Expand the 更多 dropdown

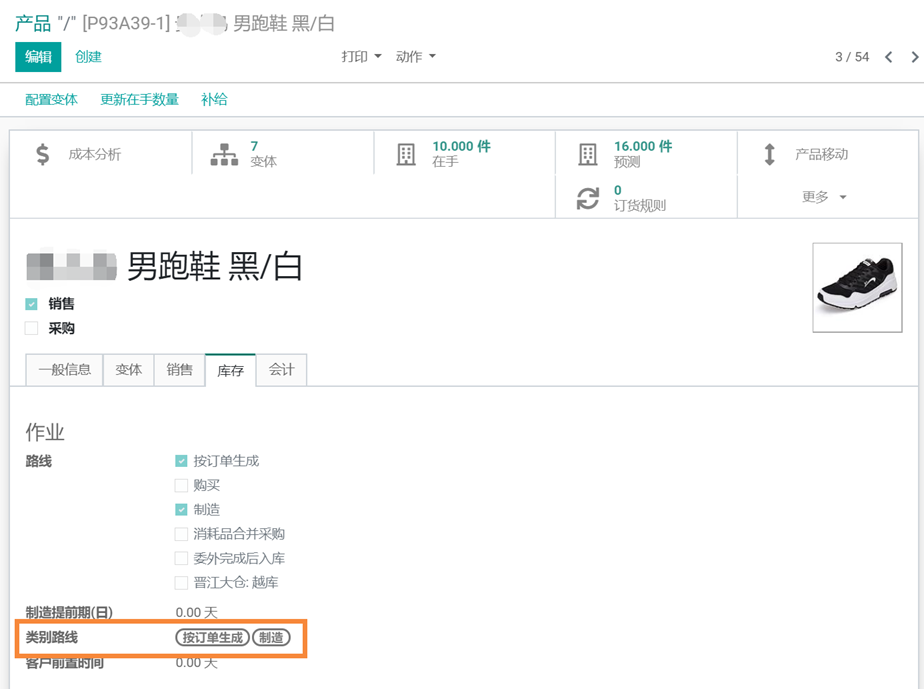824,197
